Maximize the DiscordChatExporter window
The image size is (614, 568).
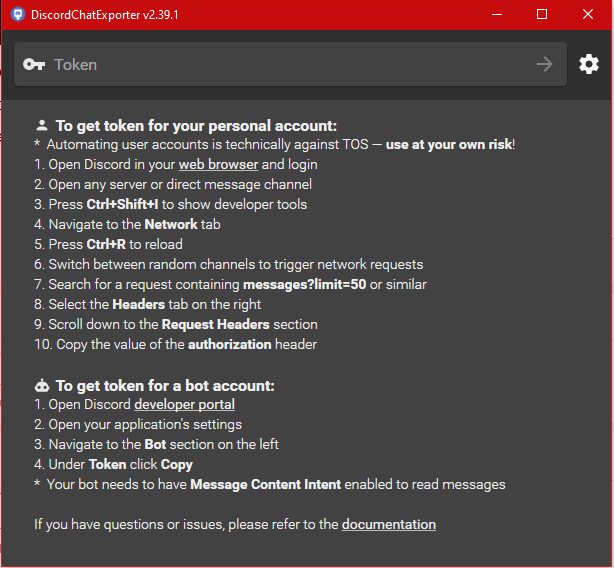click(542, 15)
